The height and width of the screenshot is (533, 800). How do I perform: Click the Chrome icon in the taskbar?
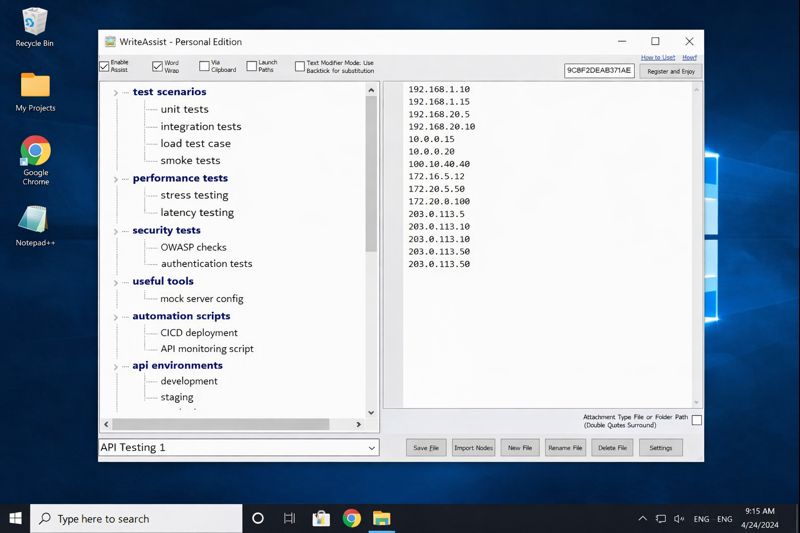[351, 518]
